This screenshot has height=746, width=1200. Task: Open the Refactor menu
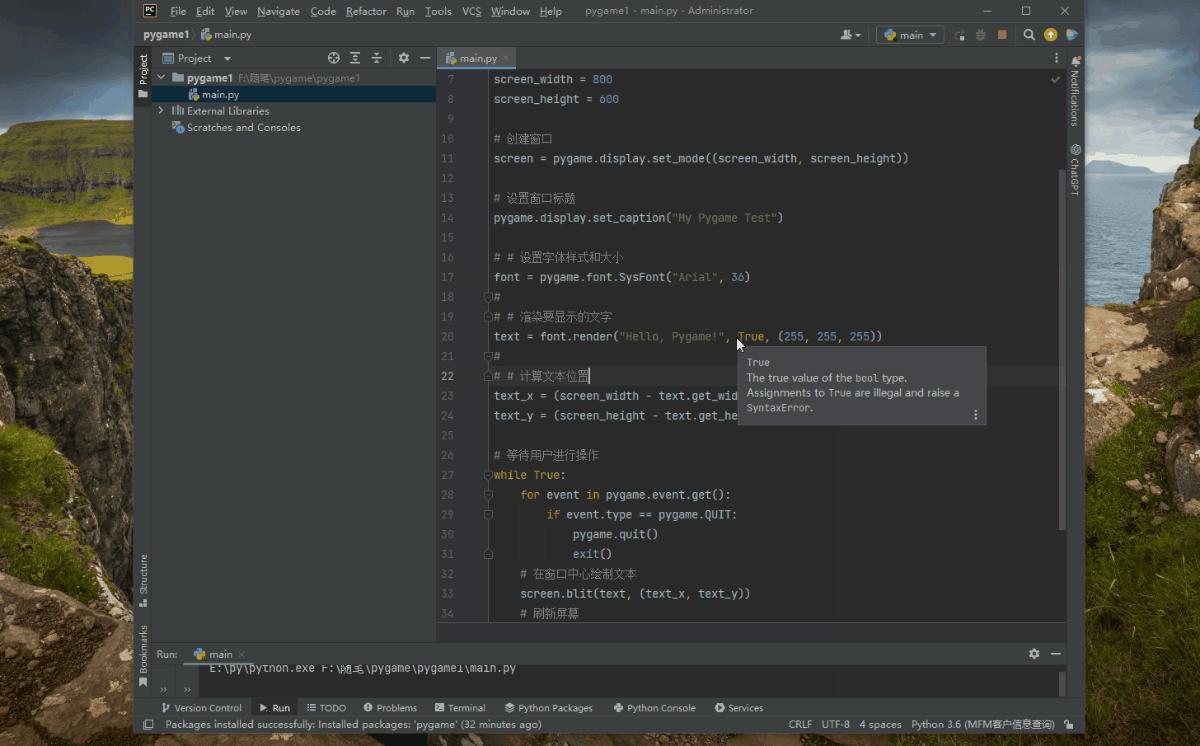pyautogui.click(x=366, y=11)
